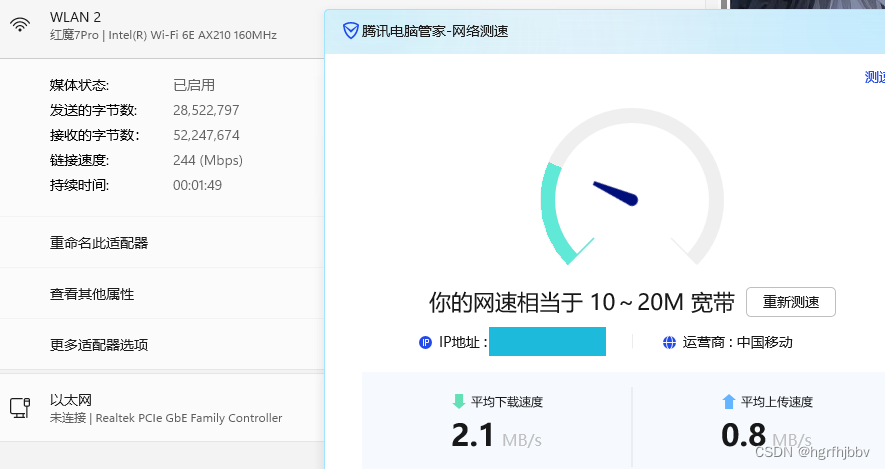Click the blue upload arrow icon
The height and width of the screenshot is (469, 885).
click(x=729, y=401)
